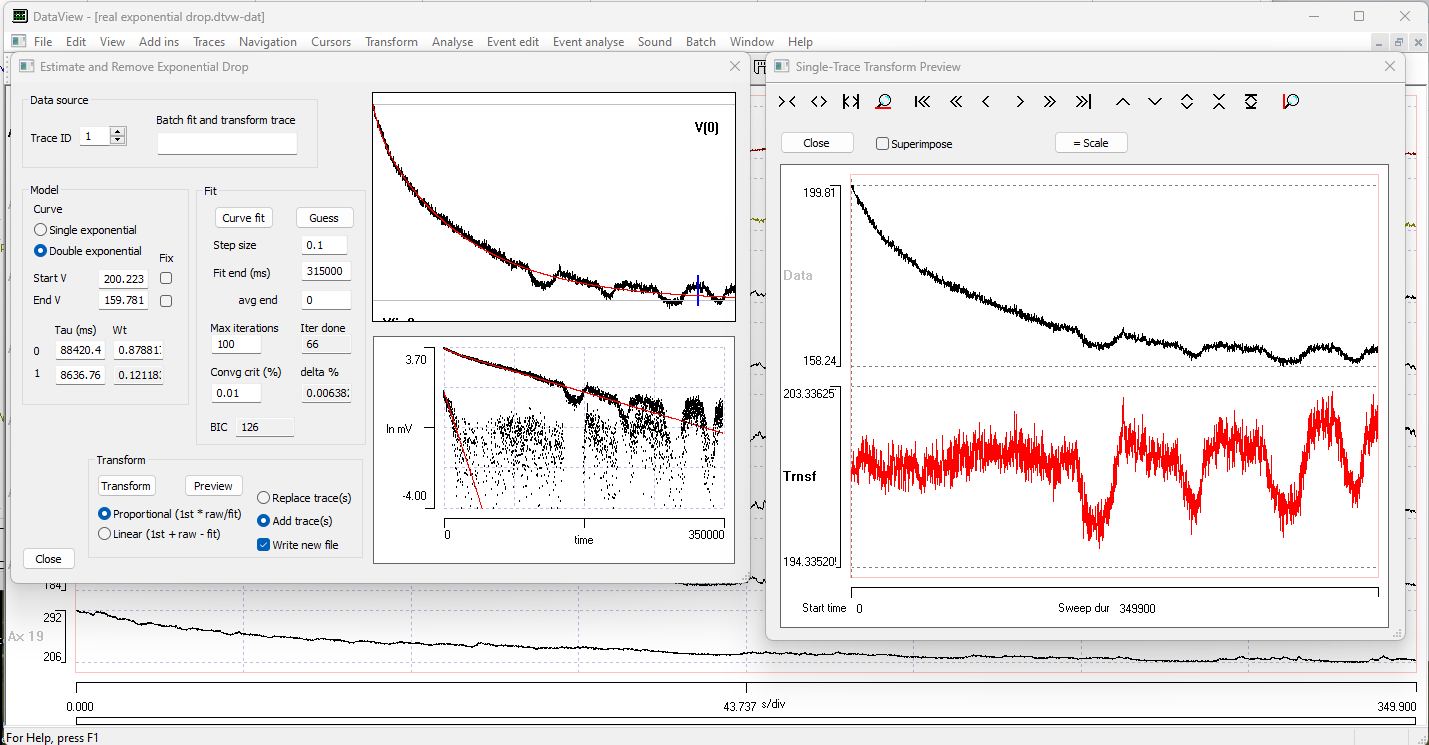This screenshot has height=745, width=1429.
Task: Jump to last sweep using the skip-forward icon
Action: pyautogui.click(x=1083, y=101)
